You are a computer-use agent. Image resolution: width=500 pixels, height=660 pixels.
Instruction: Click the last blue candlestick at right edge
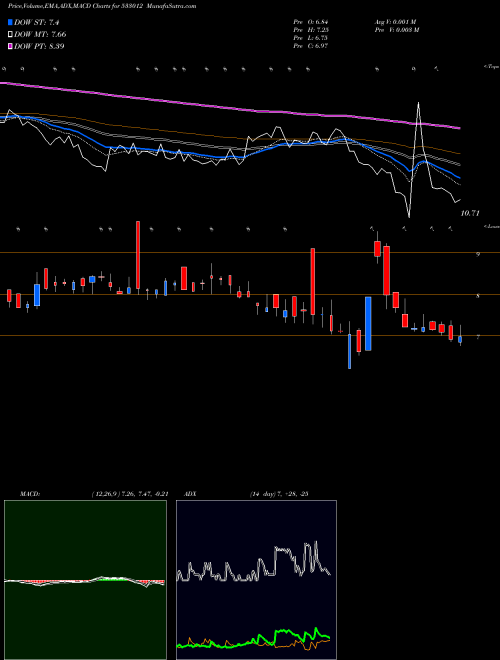click(460, 339)
